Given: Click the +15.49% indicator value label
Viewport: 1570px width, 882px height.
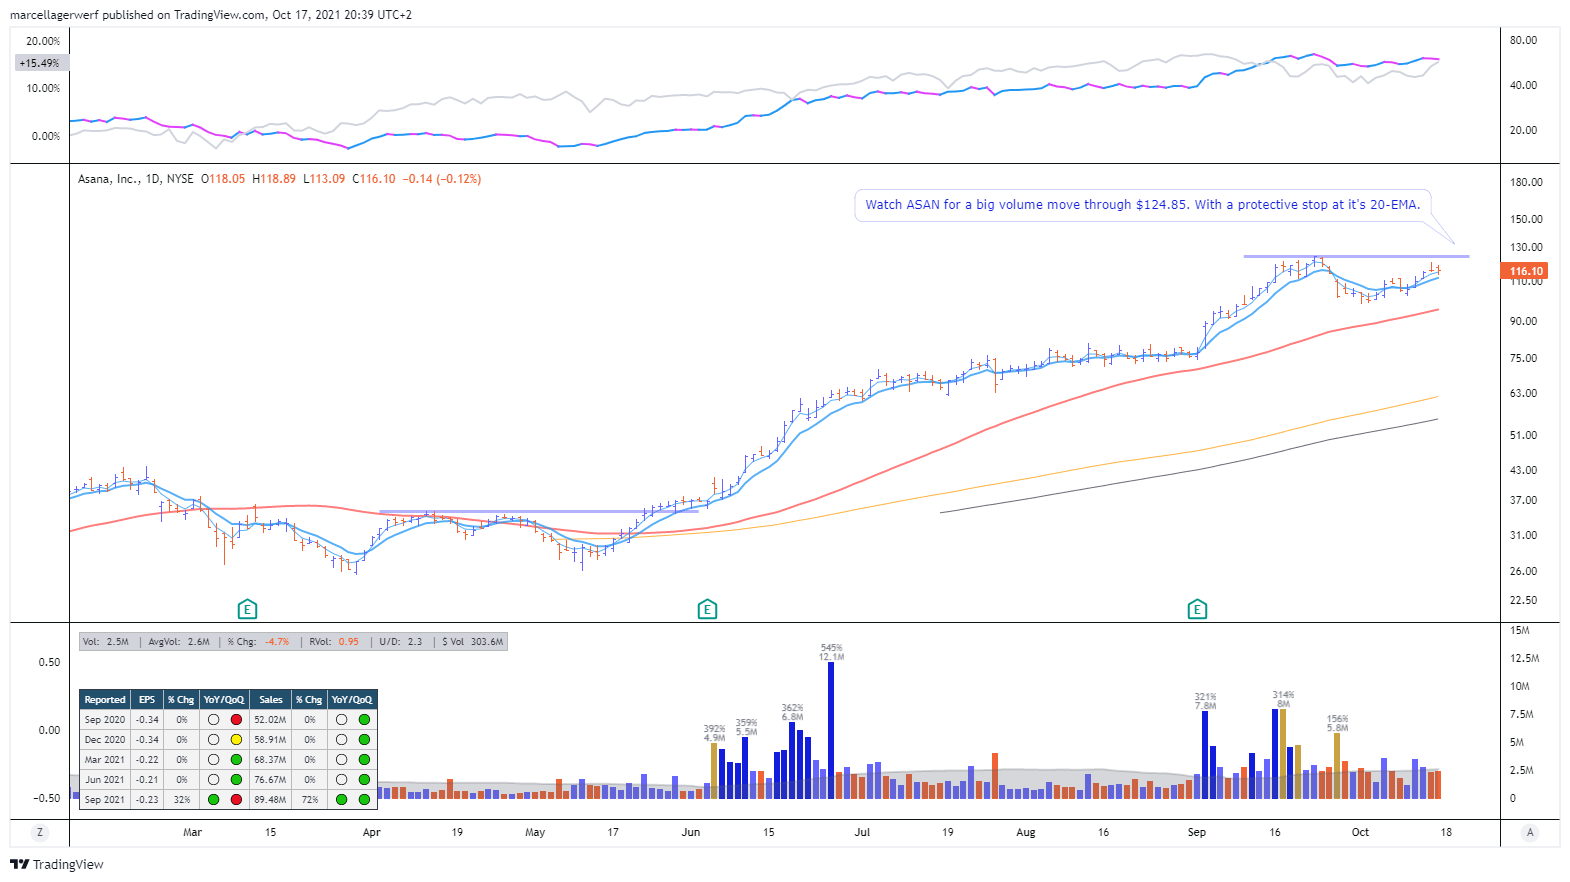Looking at the screenshot, I should [40, 63].
